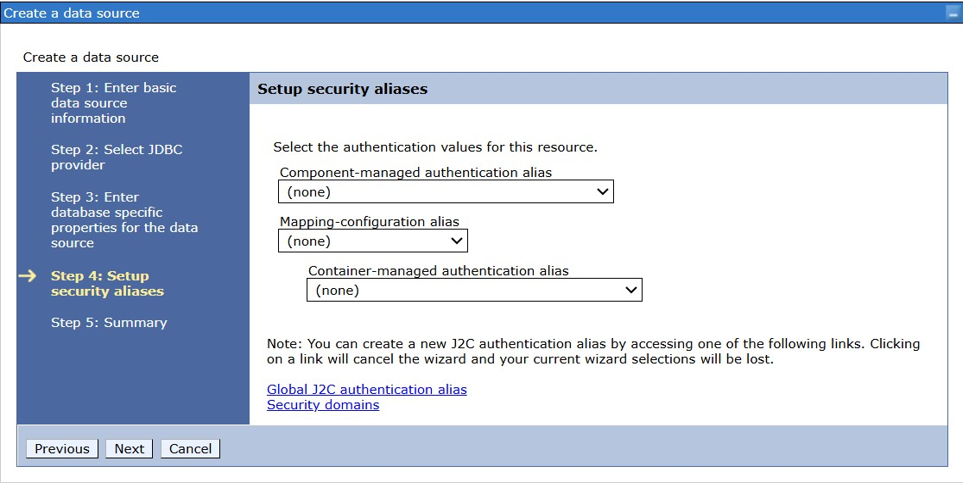
Task: Cancel the data source wizard
Action: [190, 449]
